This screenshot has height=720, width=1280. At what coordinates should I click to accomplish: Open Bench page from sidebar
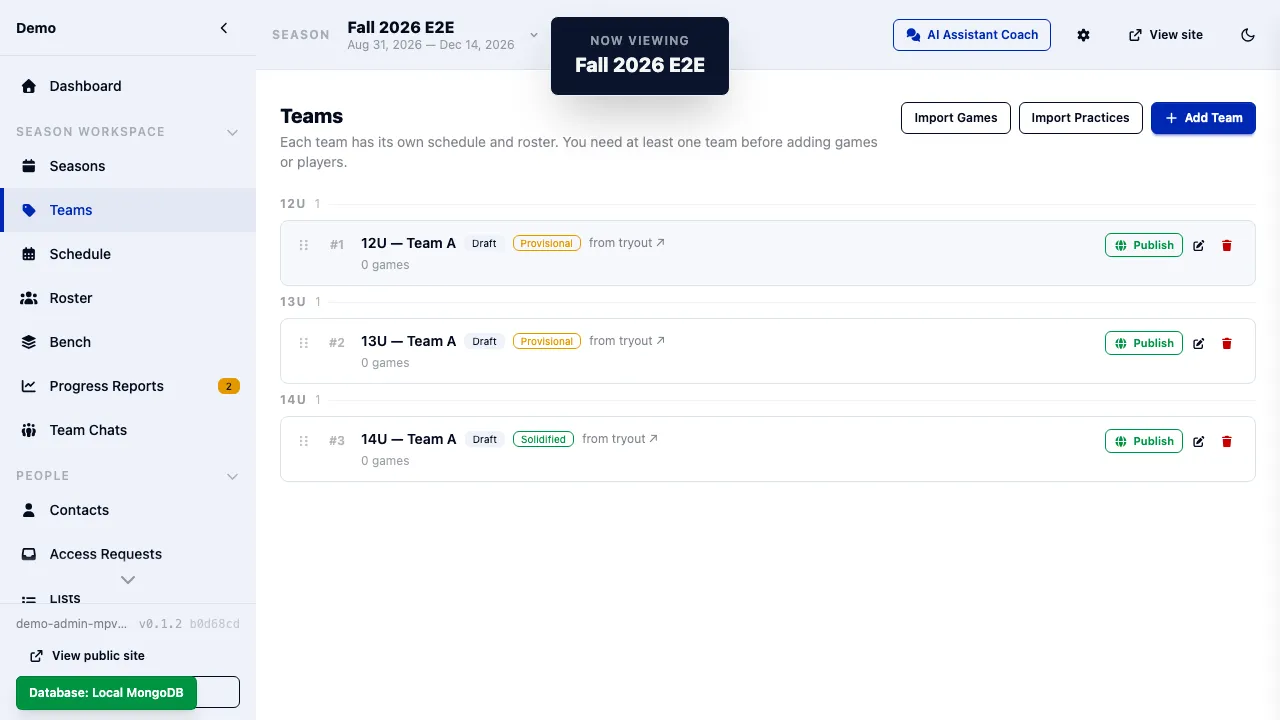128,342
